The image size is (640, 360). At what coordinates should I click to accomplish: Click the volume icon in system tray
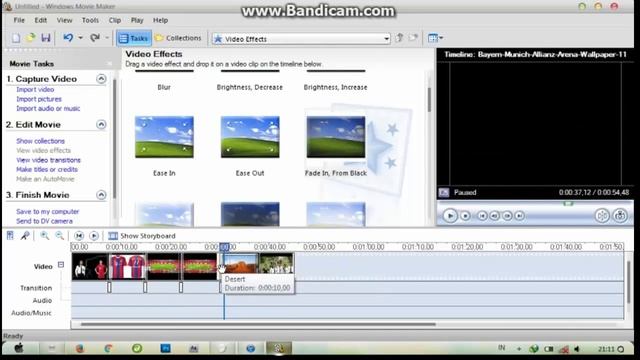(577, 349)
